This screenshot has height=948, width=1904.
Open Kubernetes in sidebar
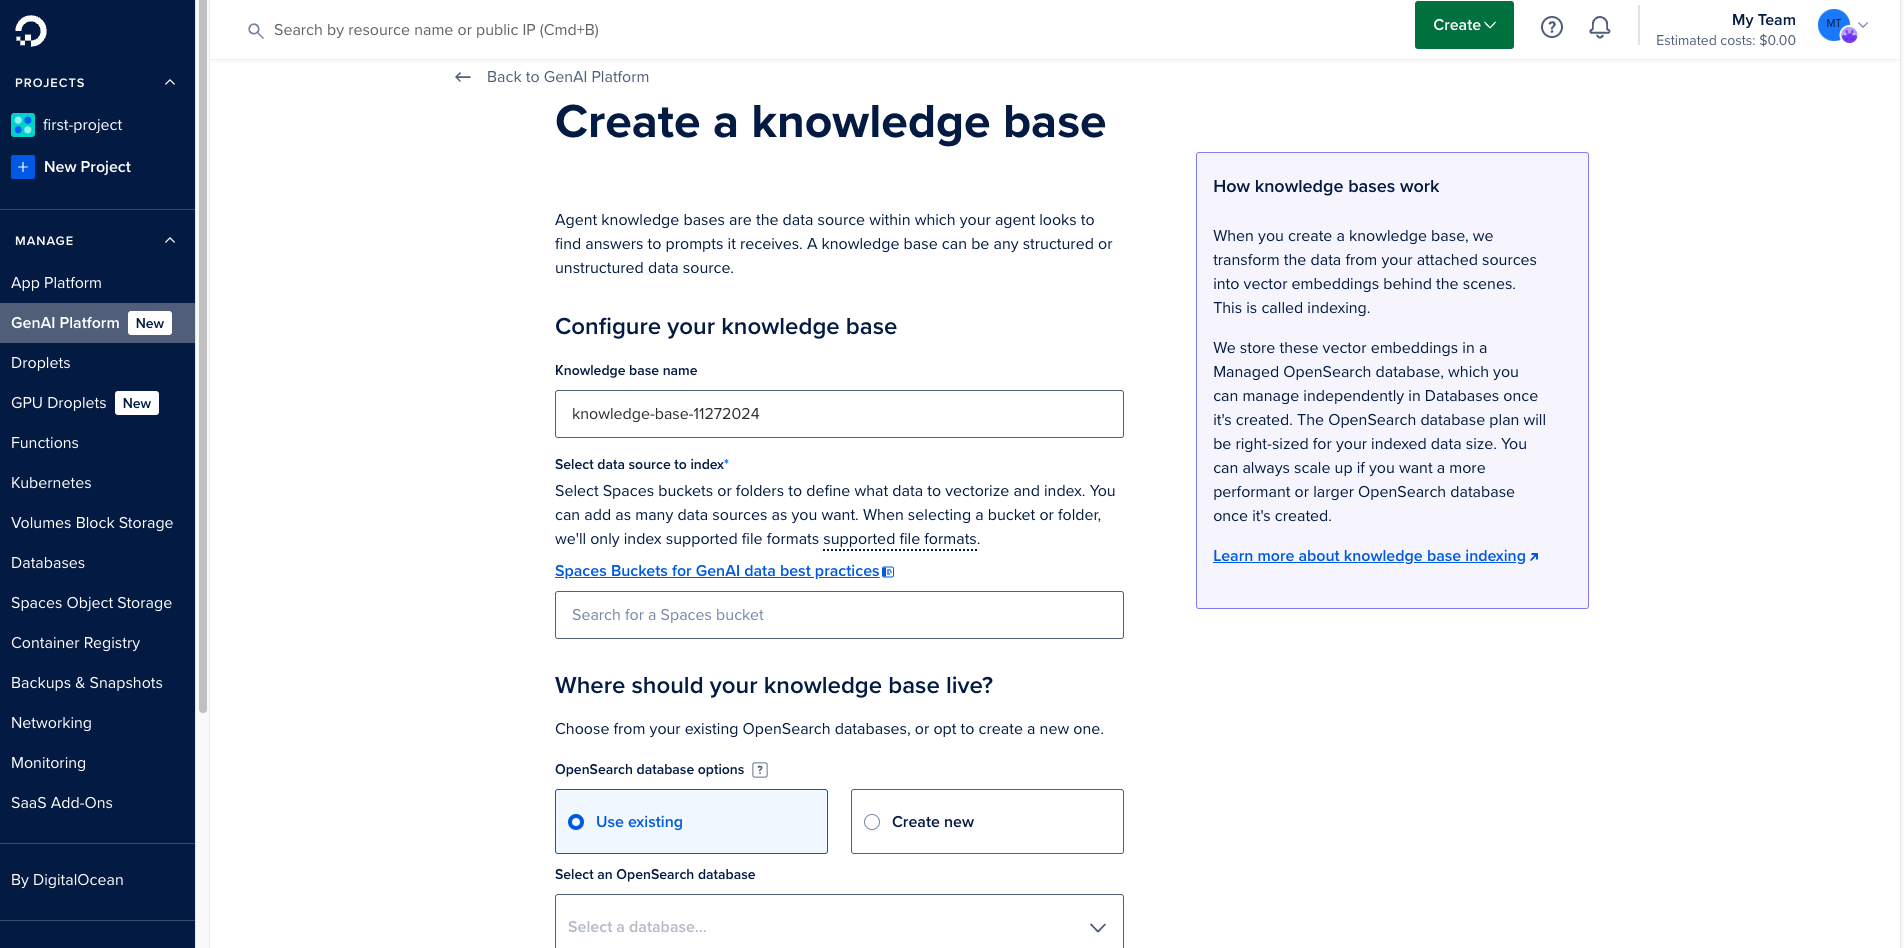(x=51, y=483)
